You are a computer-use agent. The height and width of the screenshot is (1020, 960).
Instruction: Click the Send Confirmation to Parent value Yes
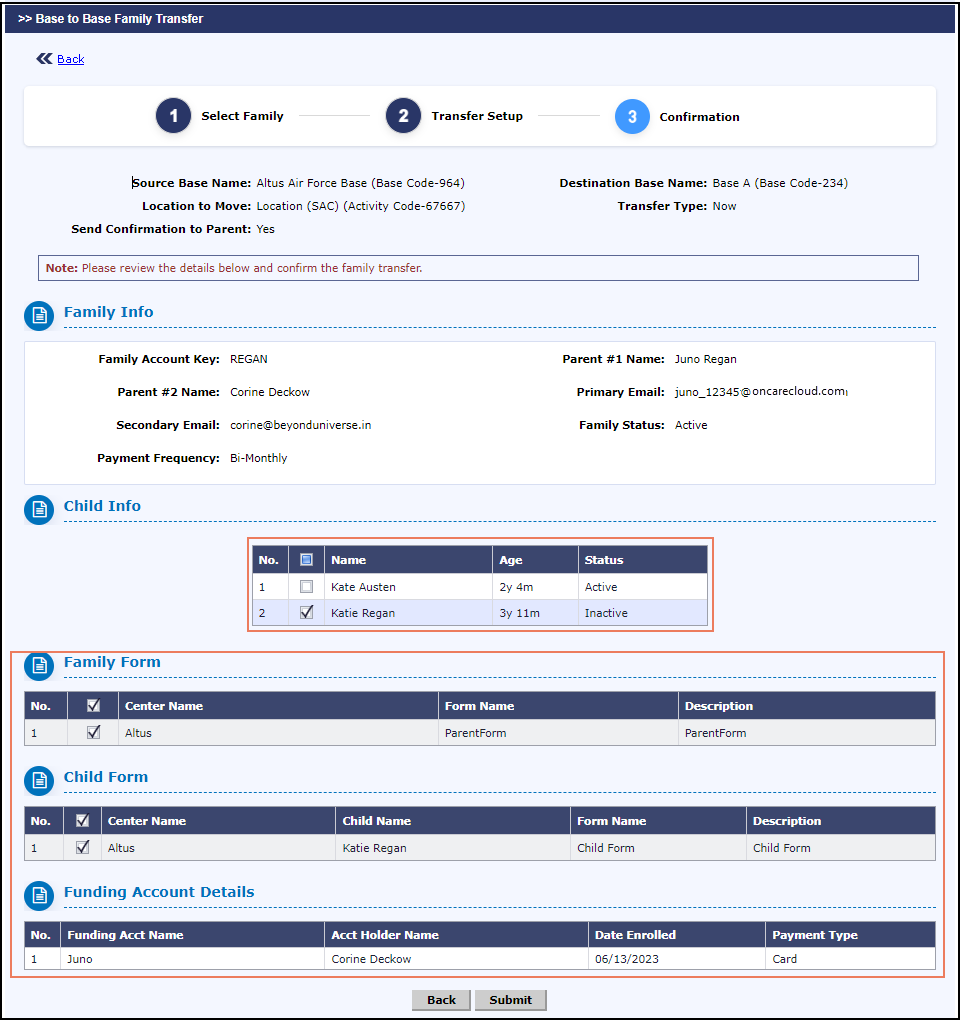coord(265,229)
